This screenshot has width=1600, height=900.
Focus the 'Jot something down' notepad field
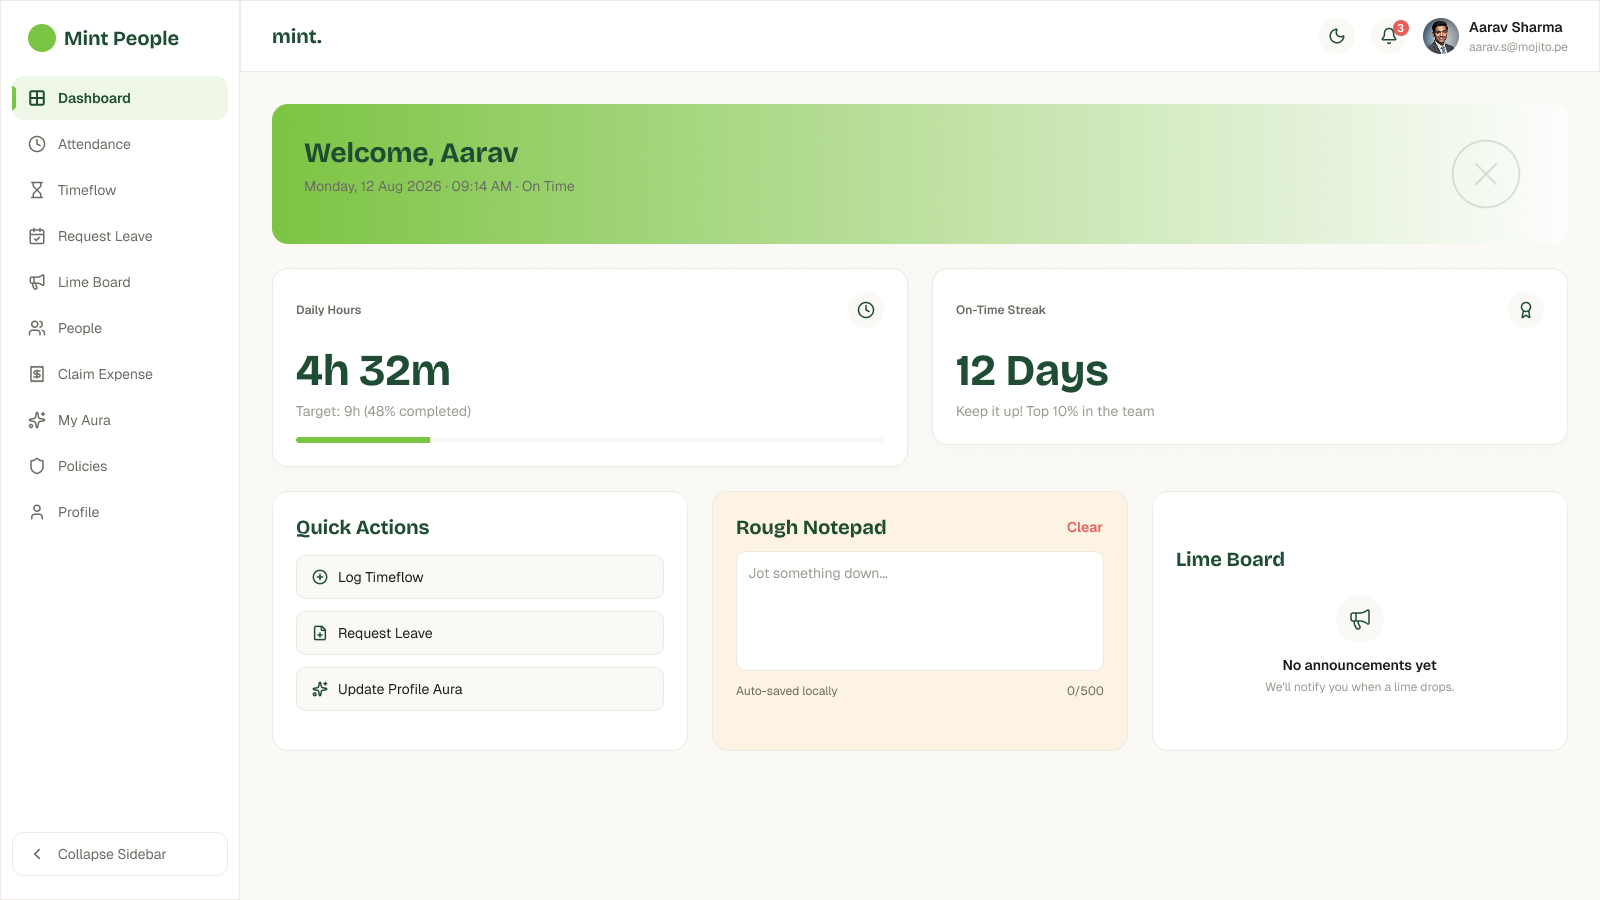click(920, 611)
